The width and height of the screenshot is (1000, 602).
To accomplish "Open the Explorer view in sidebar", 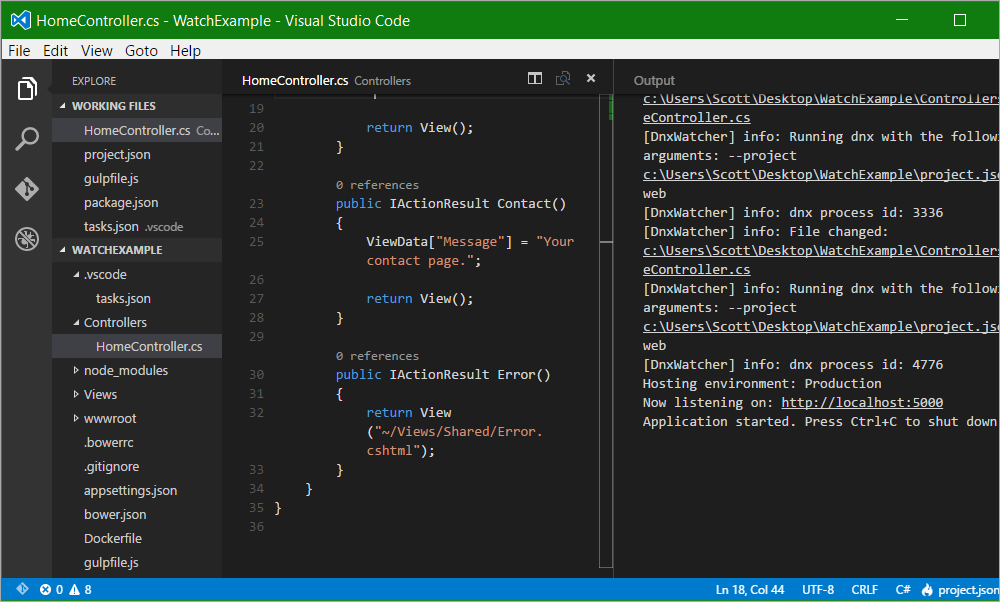I will (x=27, y=89).
